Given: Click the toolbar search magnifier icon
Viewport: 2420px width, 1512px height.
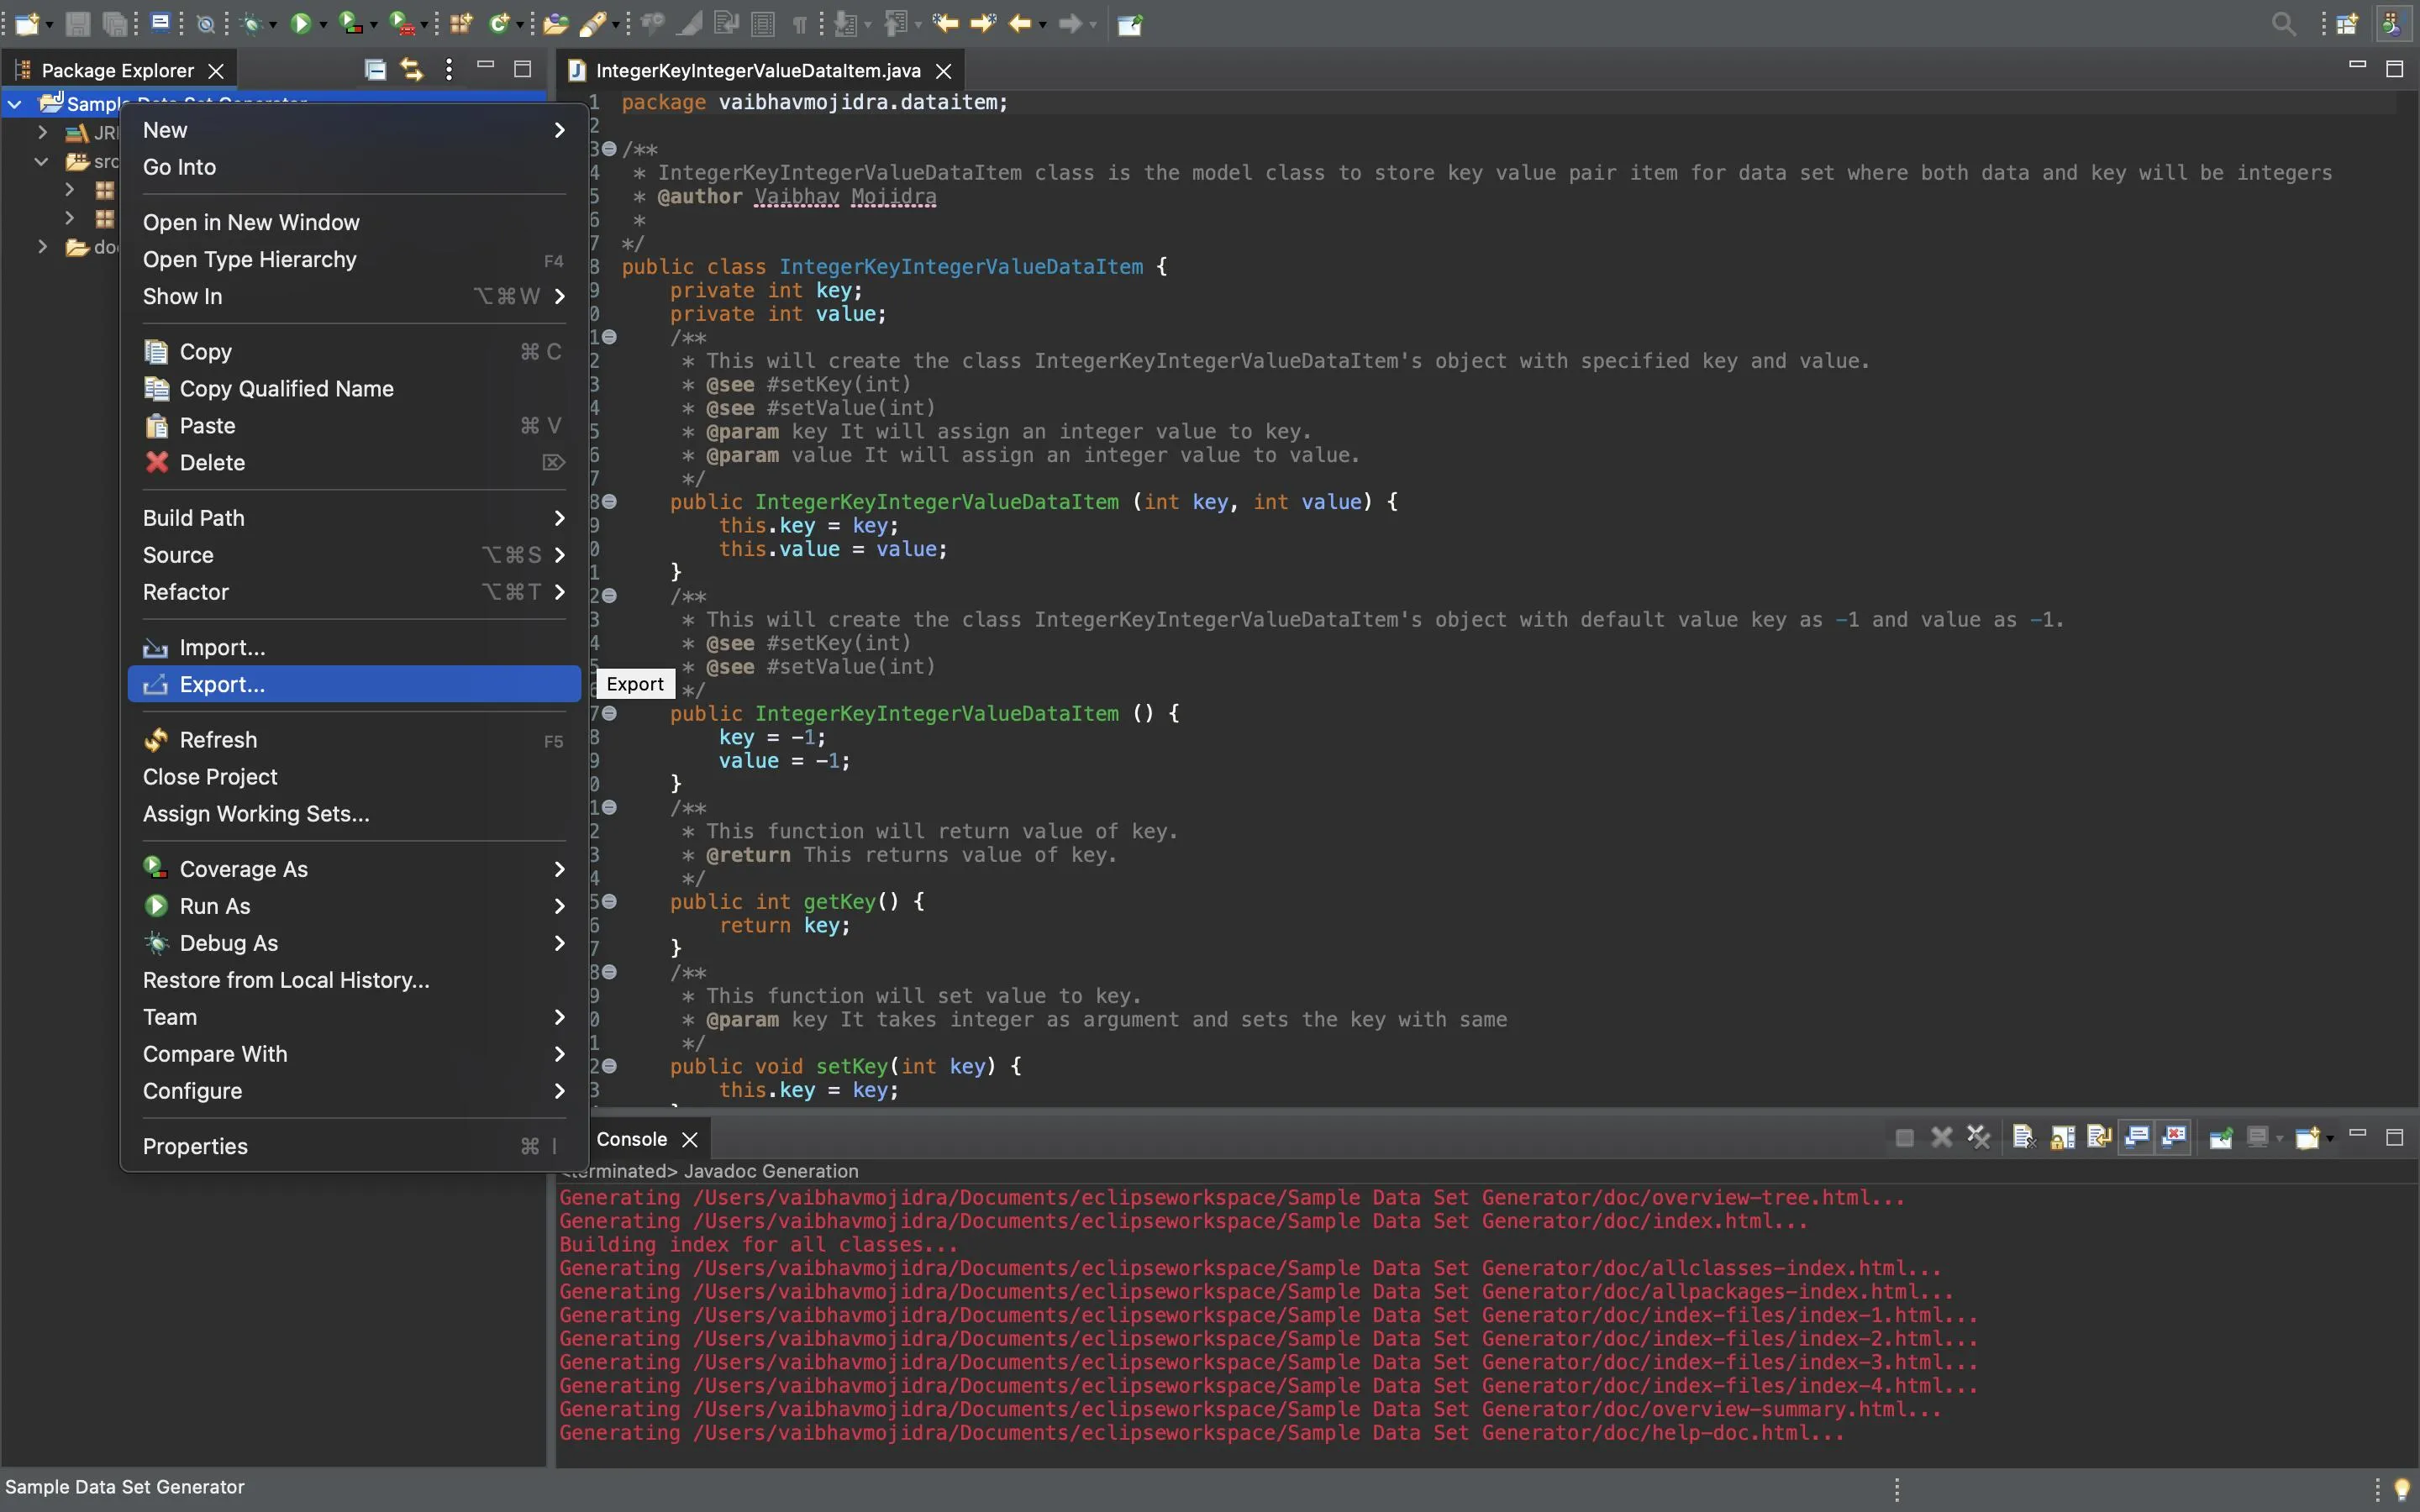Looking at the screenshot, I should (x=2283, y=23).
